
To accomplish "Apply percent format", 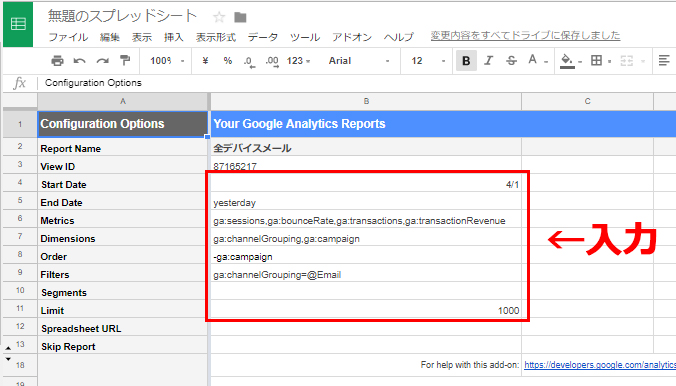I will click(x=228, y=61).
